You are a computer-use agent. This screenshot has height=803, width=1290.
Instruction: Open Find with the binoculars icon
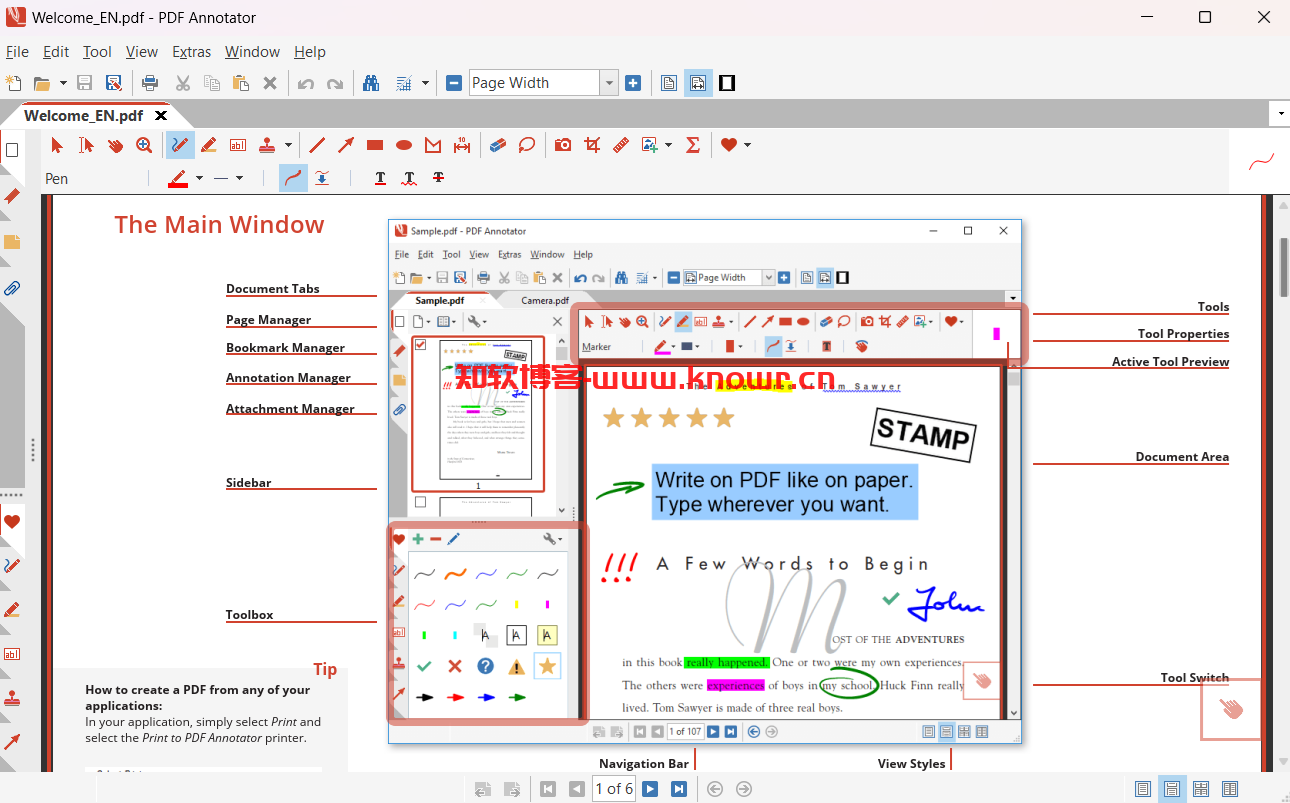click(371, 83)
